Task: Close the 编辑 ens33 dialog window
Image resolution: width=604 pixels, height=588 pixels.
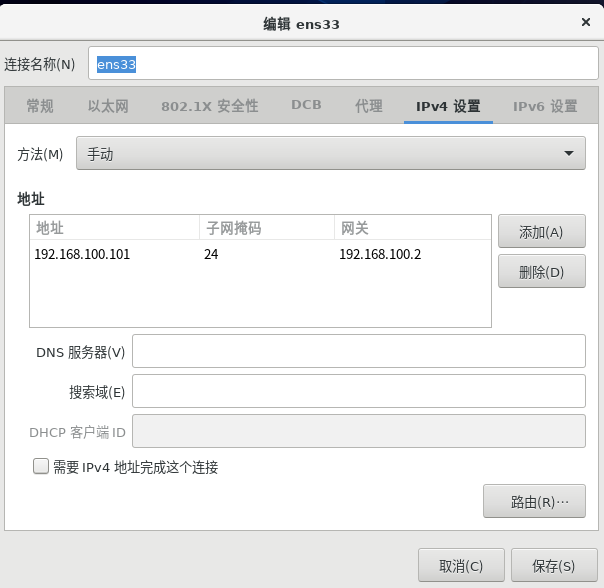Action: pyautogui.click(x=585, y=22)
